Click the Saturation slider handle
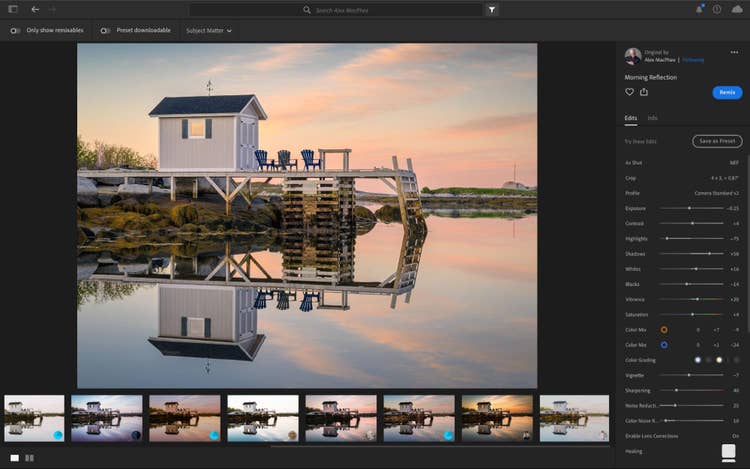750x469 pixels. click(x=692, y=315)
